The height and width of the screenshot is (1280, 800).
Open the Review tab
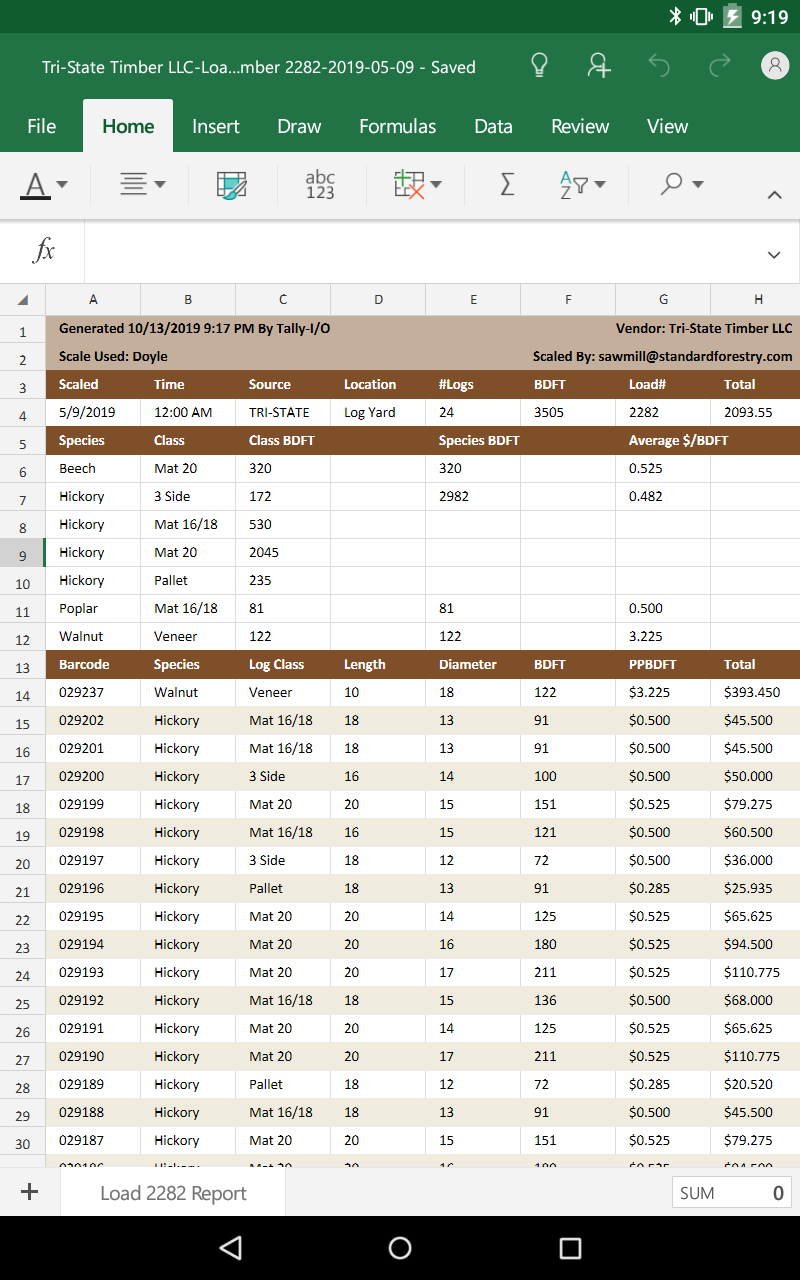(580, 126)
